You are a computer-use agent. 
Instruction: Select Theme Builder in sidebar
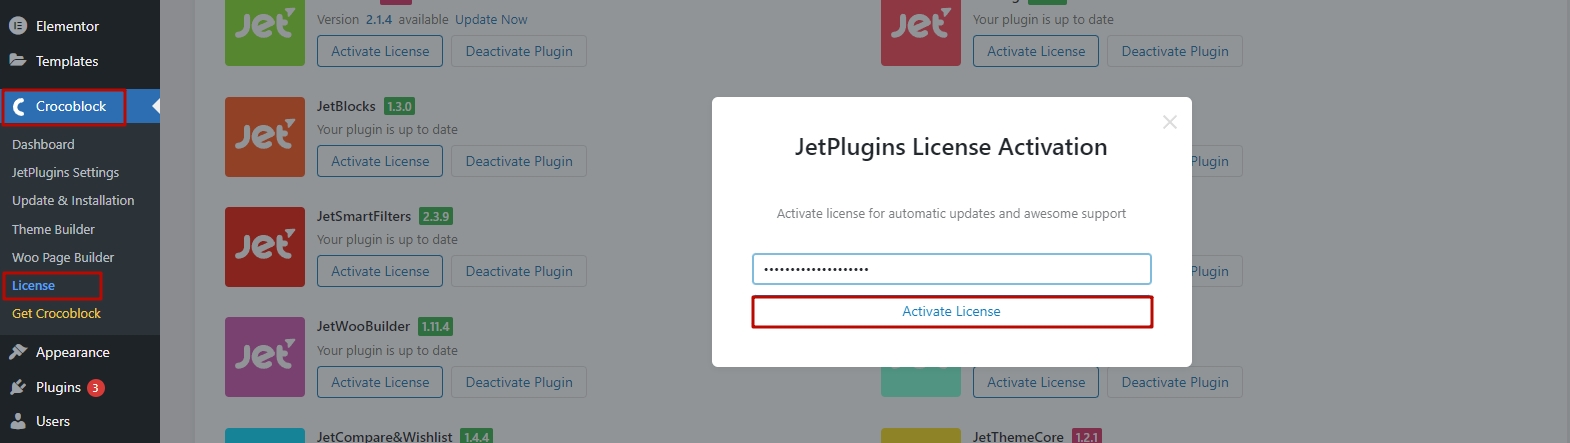click(x=53, y=229)
